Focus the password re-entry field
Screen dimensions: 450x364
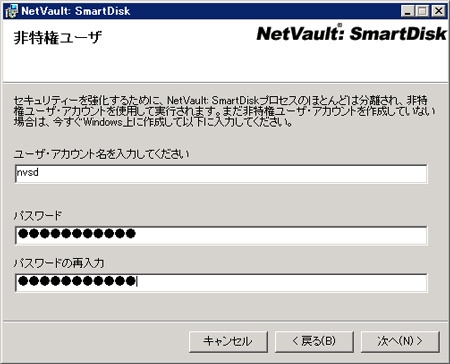pos(221,283)
